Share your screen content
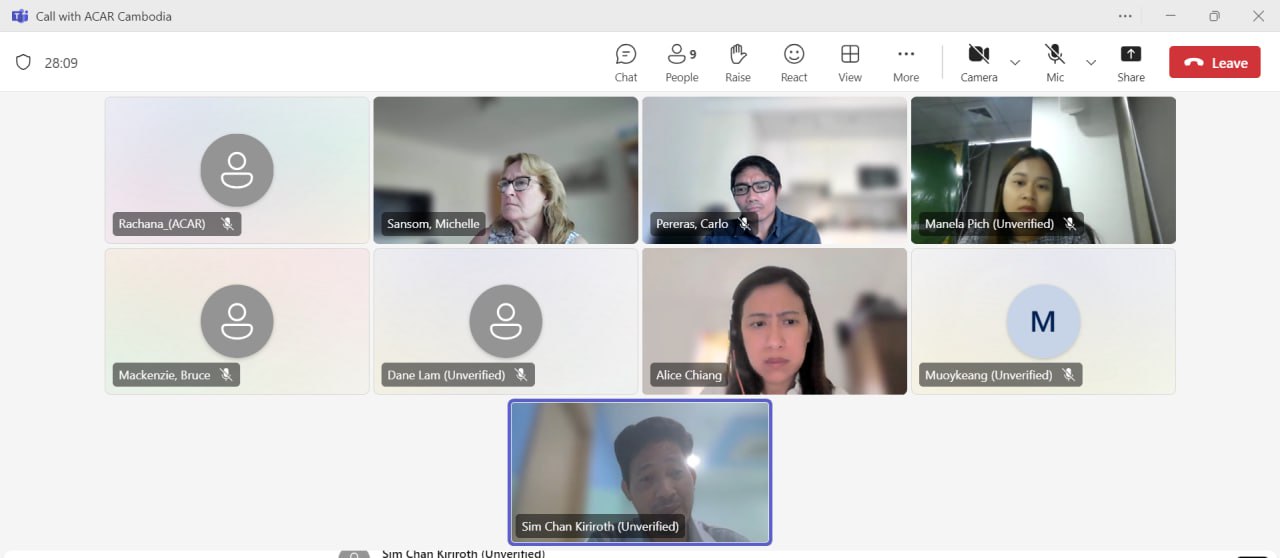1280x558 pixels. point(1131,63)
